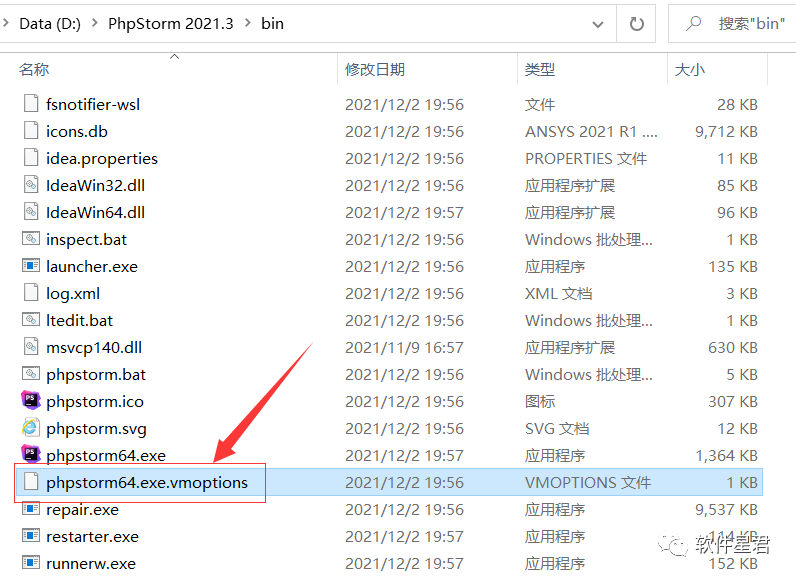Click the phpstorm64.exe.vmoptions file icon

point(31,481)
